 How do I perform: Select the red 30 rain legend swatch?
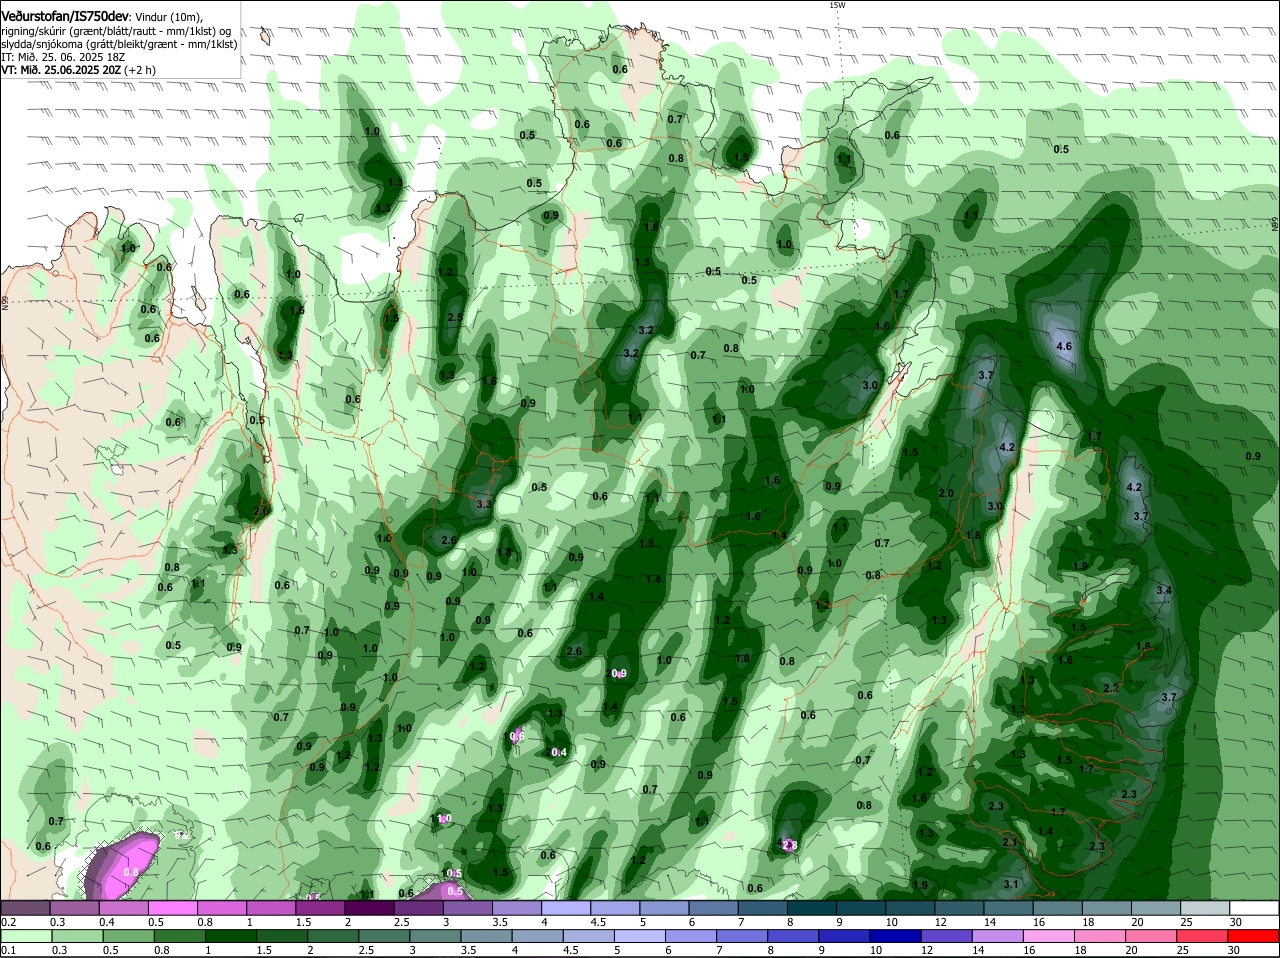tap(1254, 936)
